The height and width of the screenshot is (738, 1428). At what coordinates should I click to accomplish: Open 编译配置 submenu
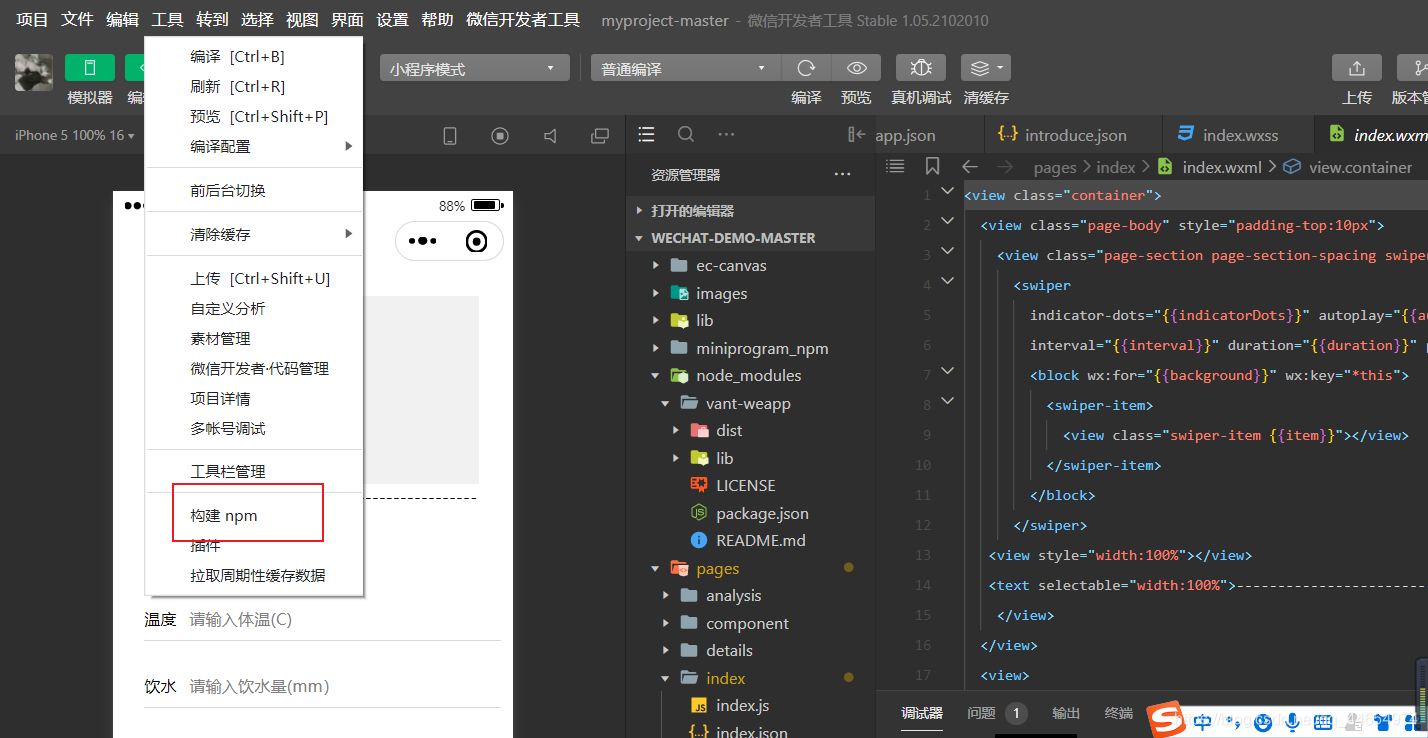(x=254, y=147)
